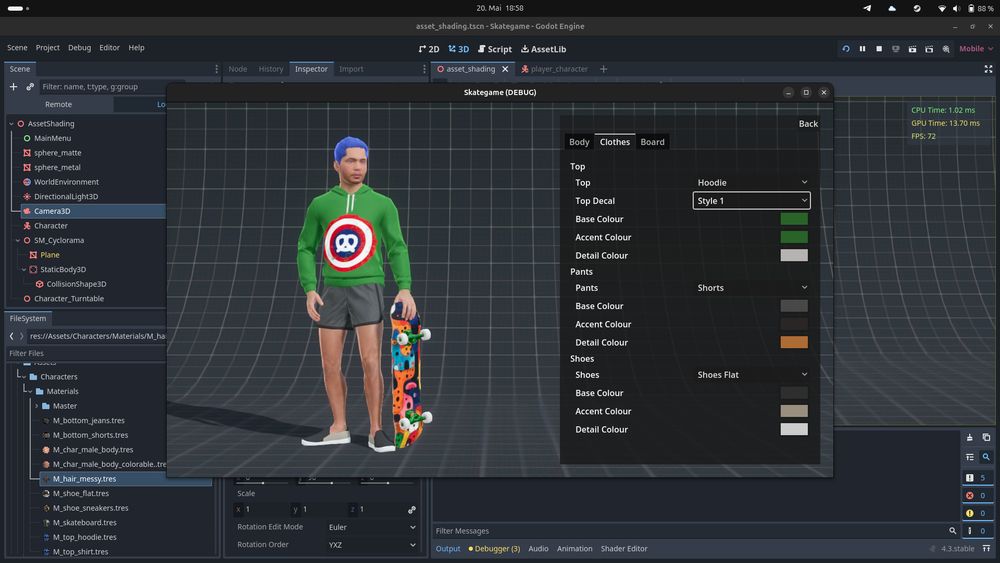The image size is (1000, 563).
Task: Switch to the Script workspace
Action: pyautogui.click(x=495, y=49)
